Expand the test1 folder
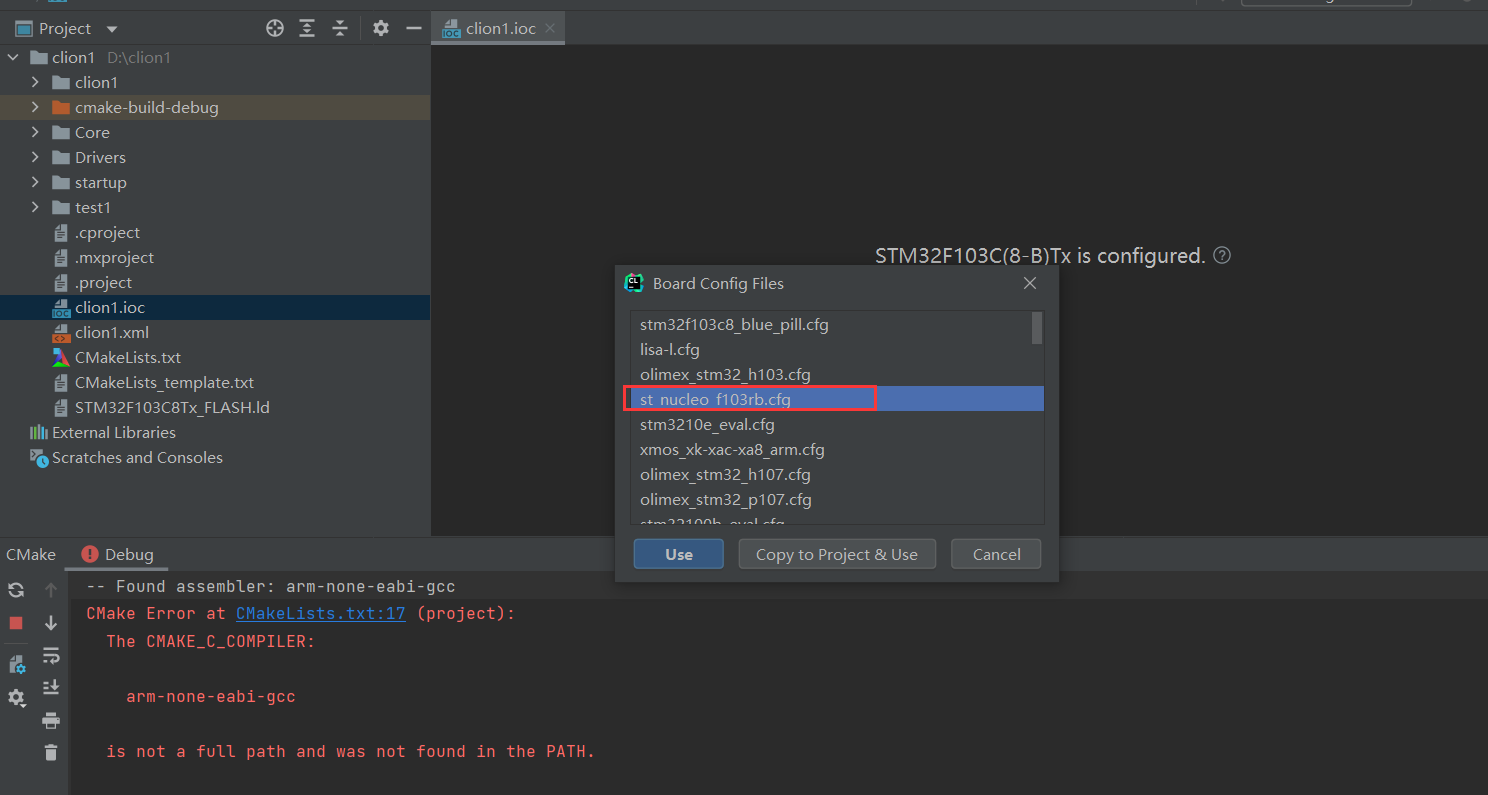This screenshot has width=1488, height=795. click(x=35, y=208)
